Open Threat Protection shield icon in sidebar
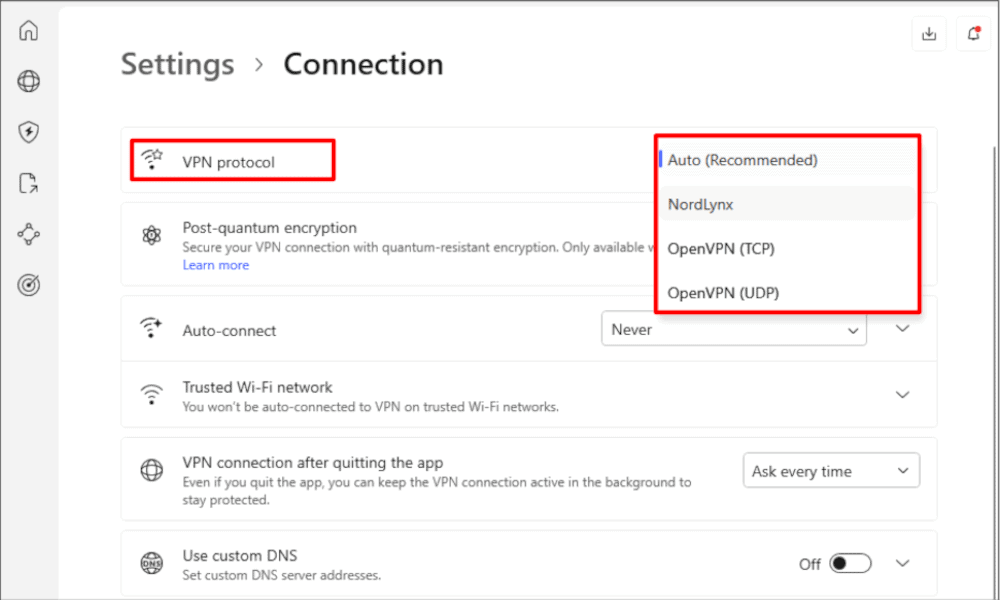 click(29, 132)
